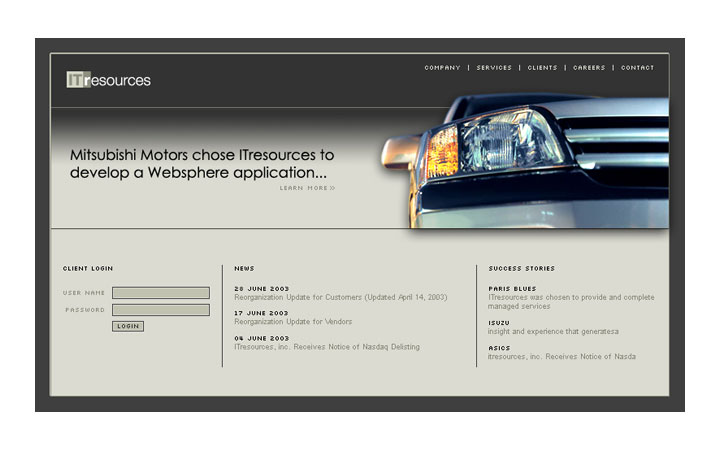Open the Company menu item
Image resolution: width=720 pixels, height=450 pixels.
click(x=442, y=68)
